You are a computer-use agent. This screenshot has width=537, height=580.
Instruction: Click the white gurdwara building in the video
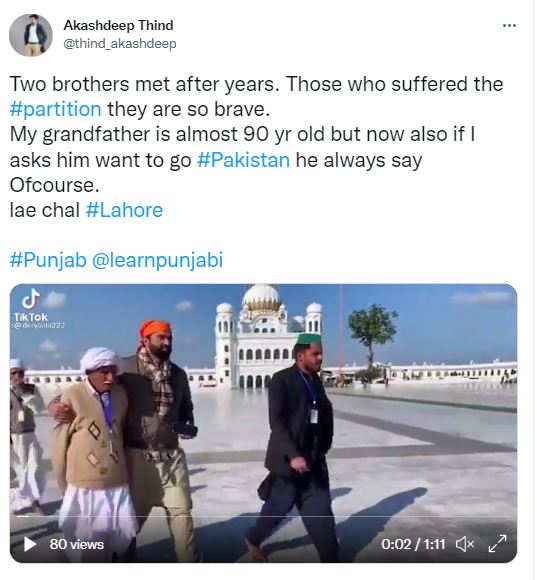[x=268, y=337]
